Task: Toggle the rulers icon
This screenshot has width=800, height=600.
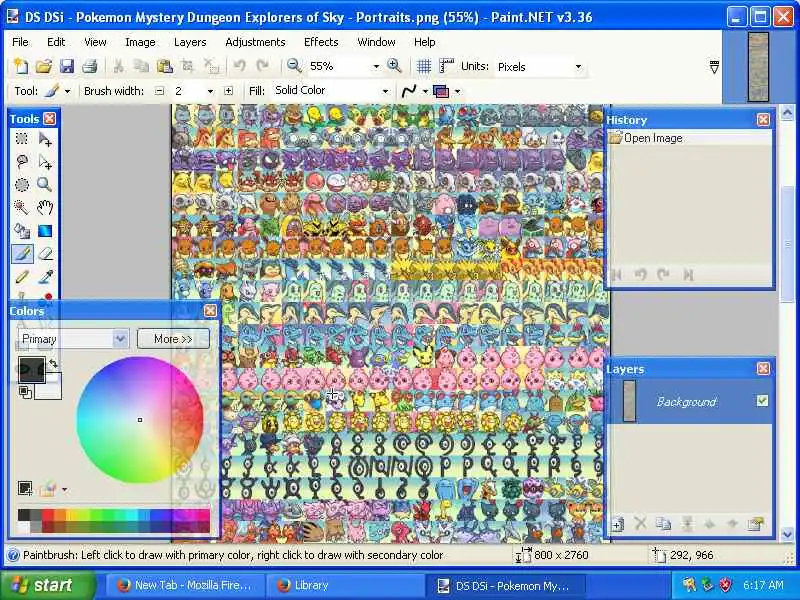Action: click(446, 66)
